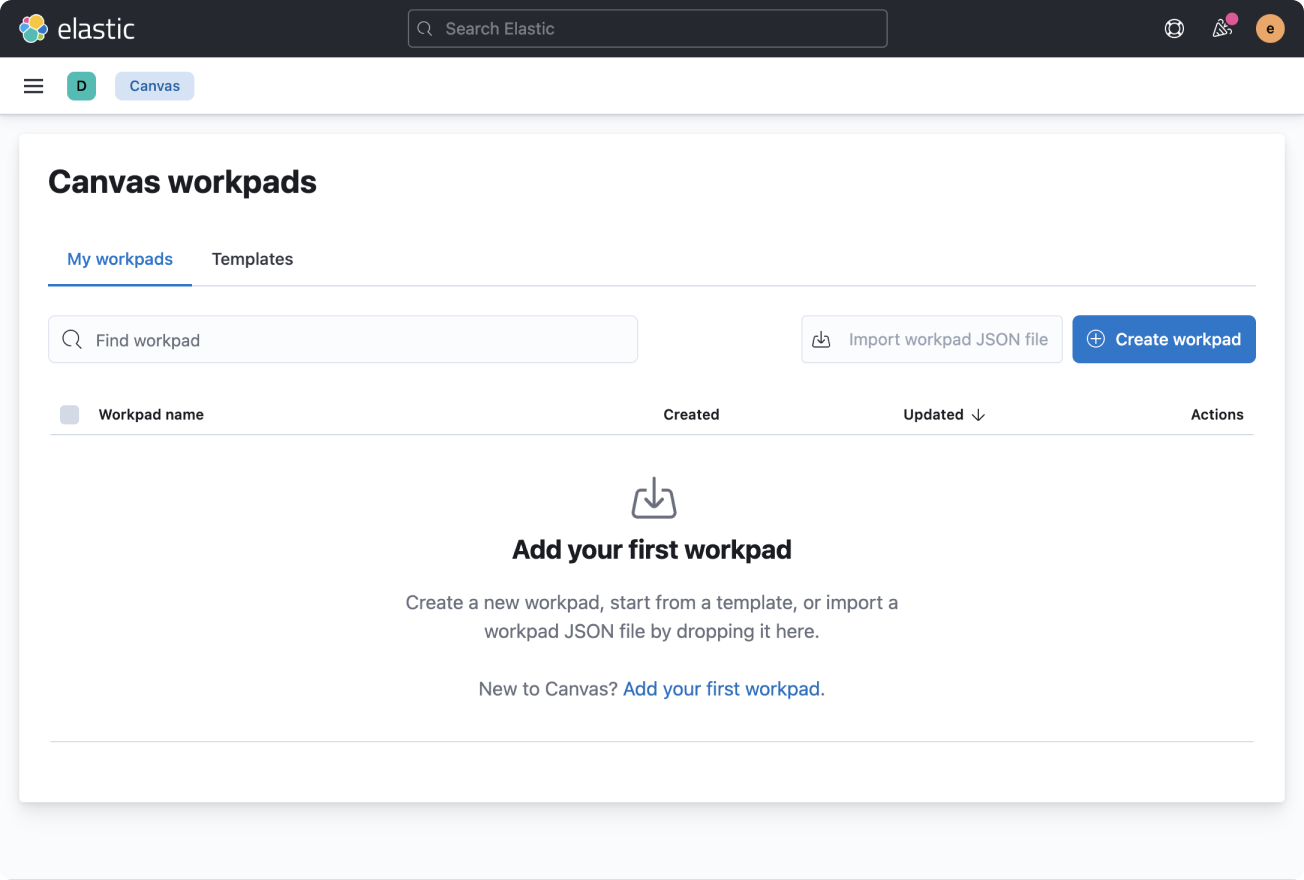
Task: Click the green D space avatar
Action: [x=81, y=86]
